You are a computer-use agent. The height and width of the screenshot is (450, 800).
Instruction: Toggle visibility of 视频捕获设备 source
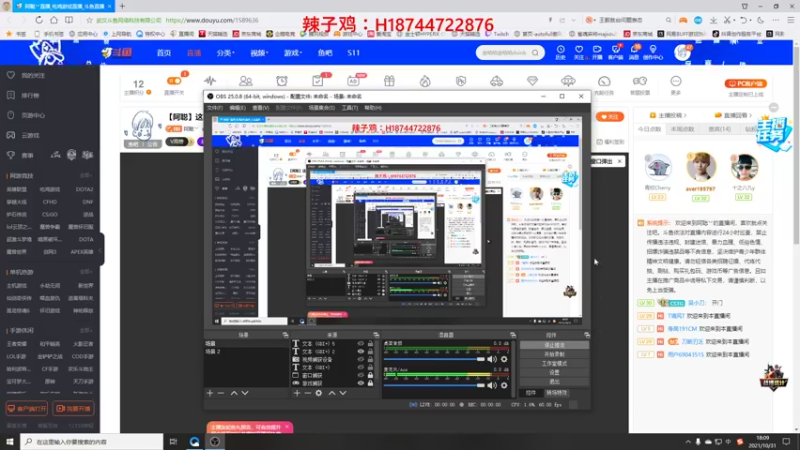tap(361, 359)
